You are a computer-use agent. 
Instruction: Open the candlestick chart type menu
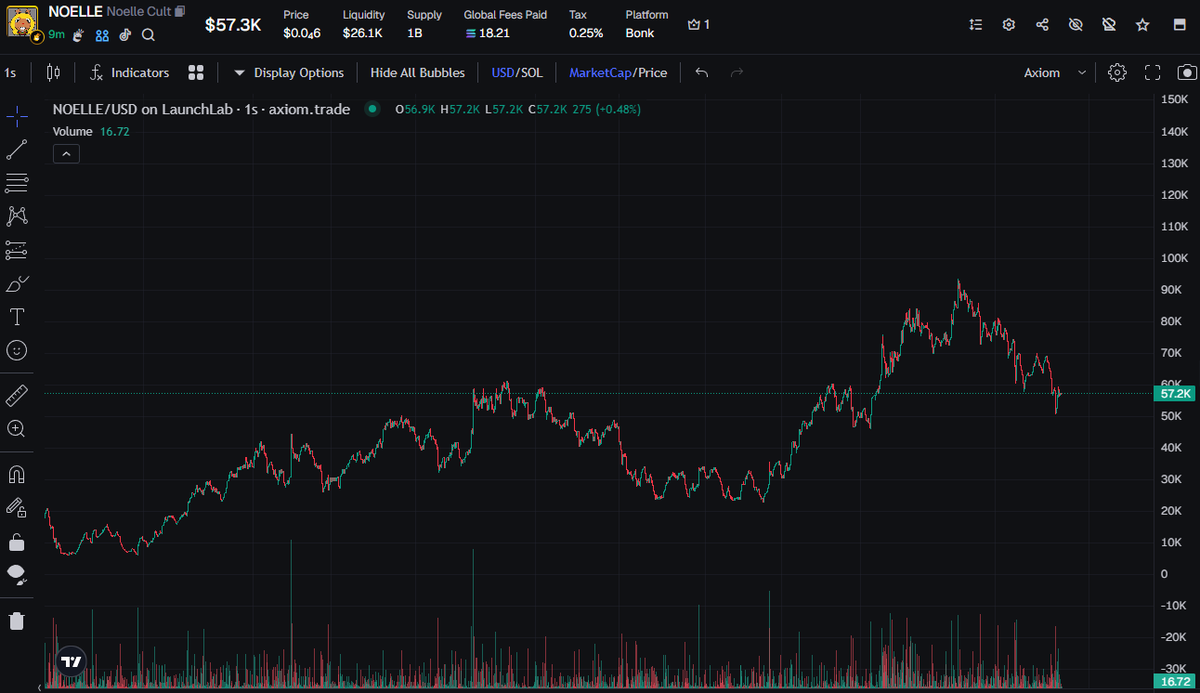tap(54, 73)
